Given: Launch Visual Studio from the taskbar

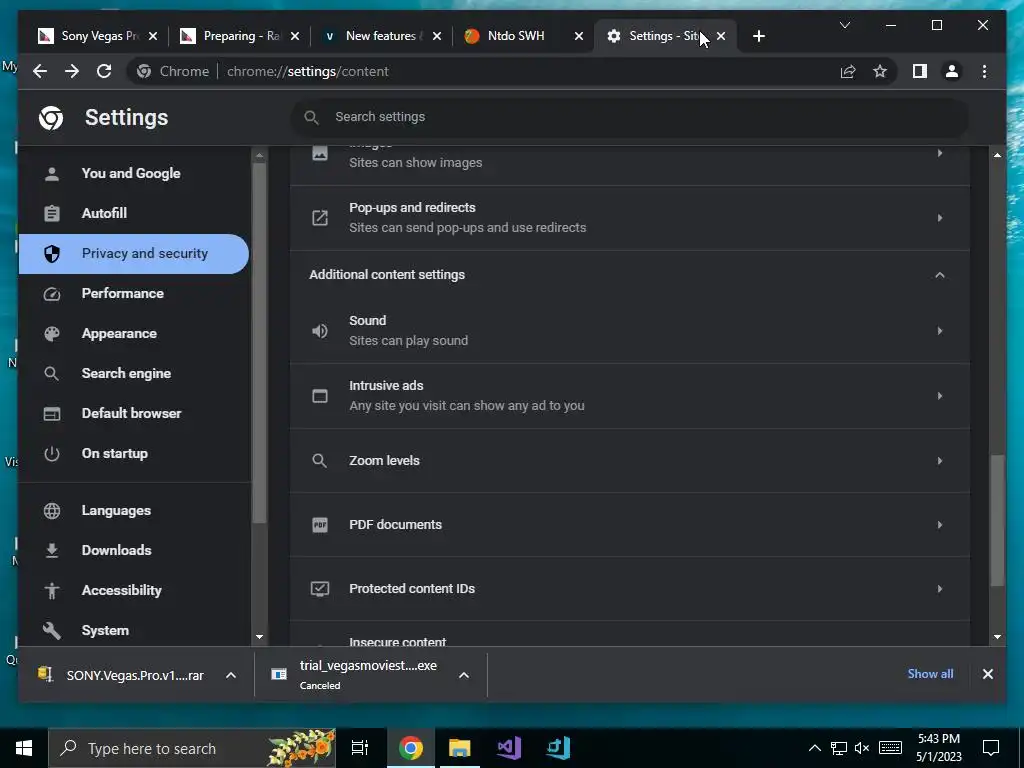Looking at the screenshot, I should 509,748.
